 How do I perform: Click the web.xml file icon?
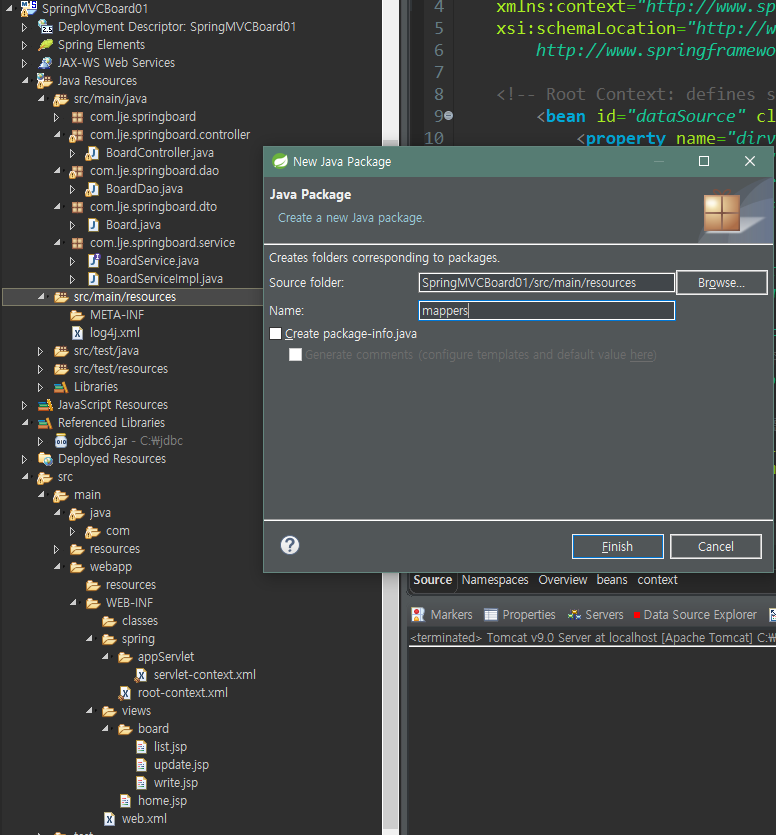(109, 819)
